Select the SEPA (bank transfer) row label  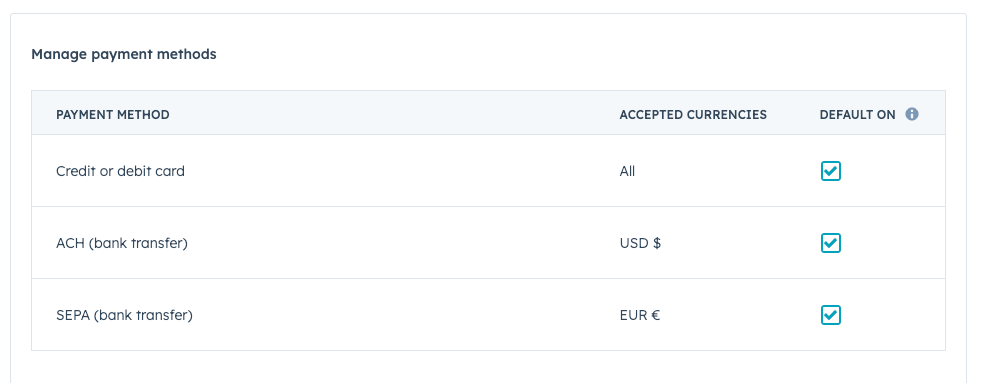125,315
